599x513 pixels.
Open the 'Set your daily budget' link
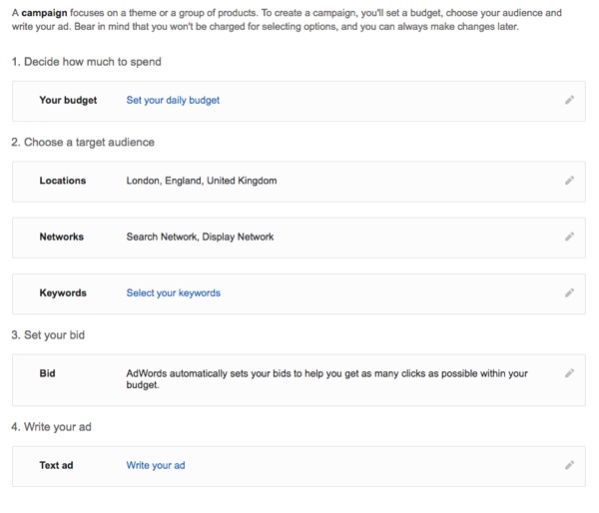[173, 100]
